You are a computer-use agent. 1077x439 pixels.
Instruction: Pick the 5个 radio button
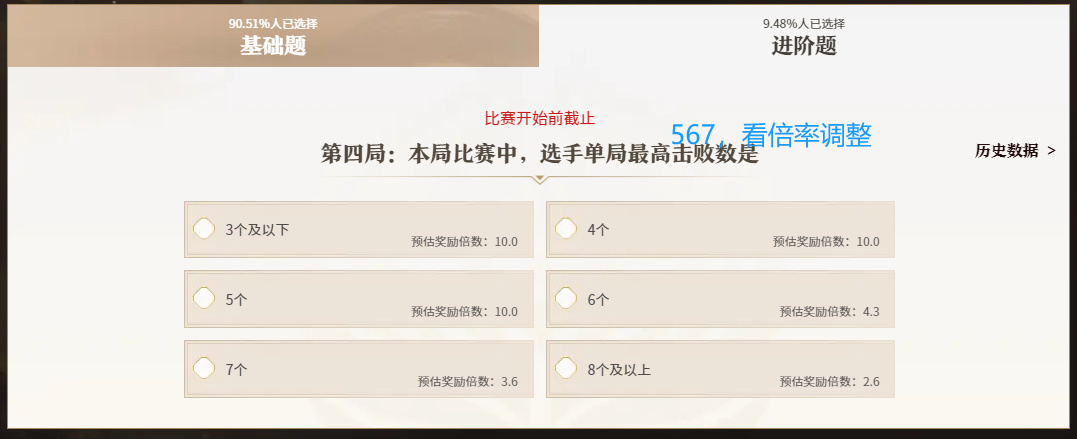204,298
